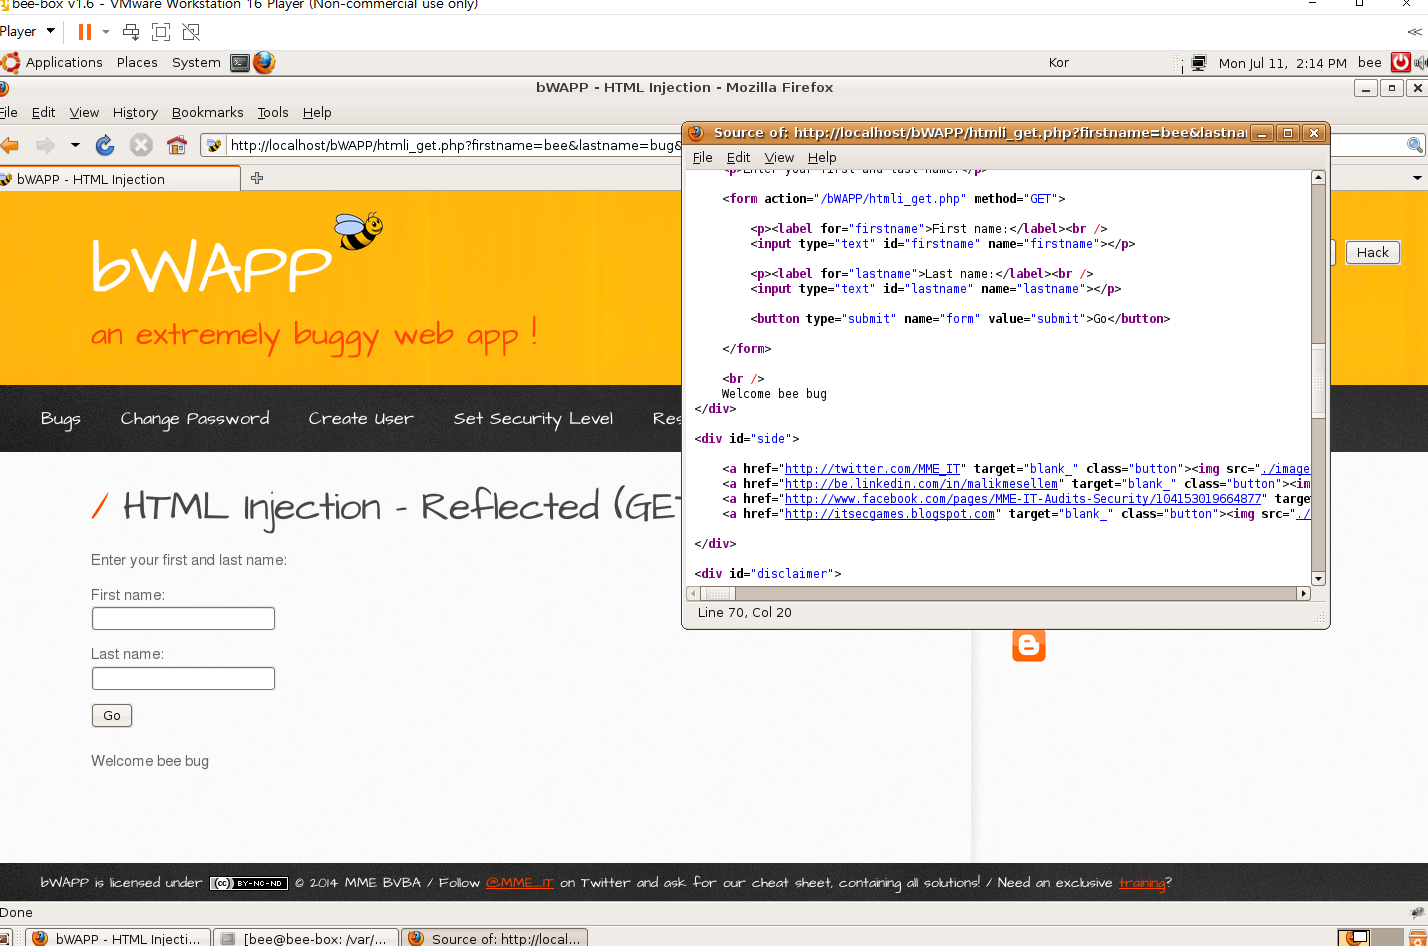
Task: Click the Last name text field
Action: 183,679
